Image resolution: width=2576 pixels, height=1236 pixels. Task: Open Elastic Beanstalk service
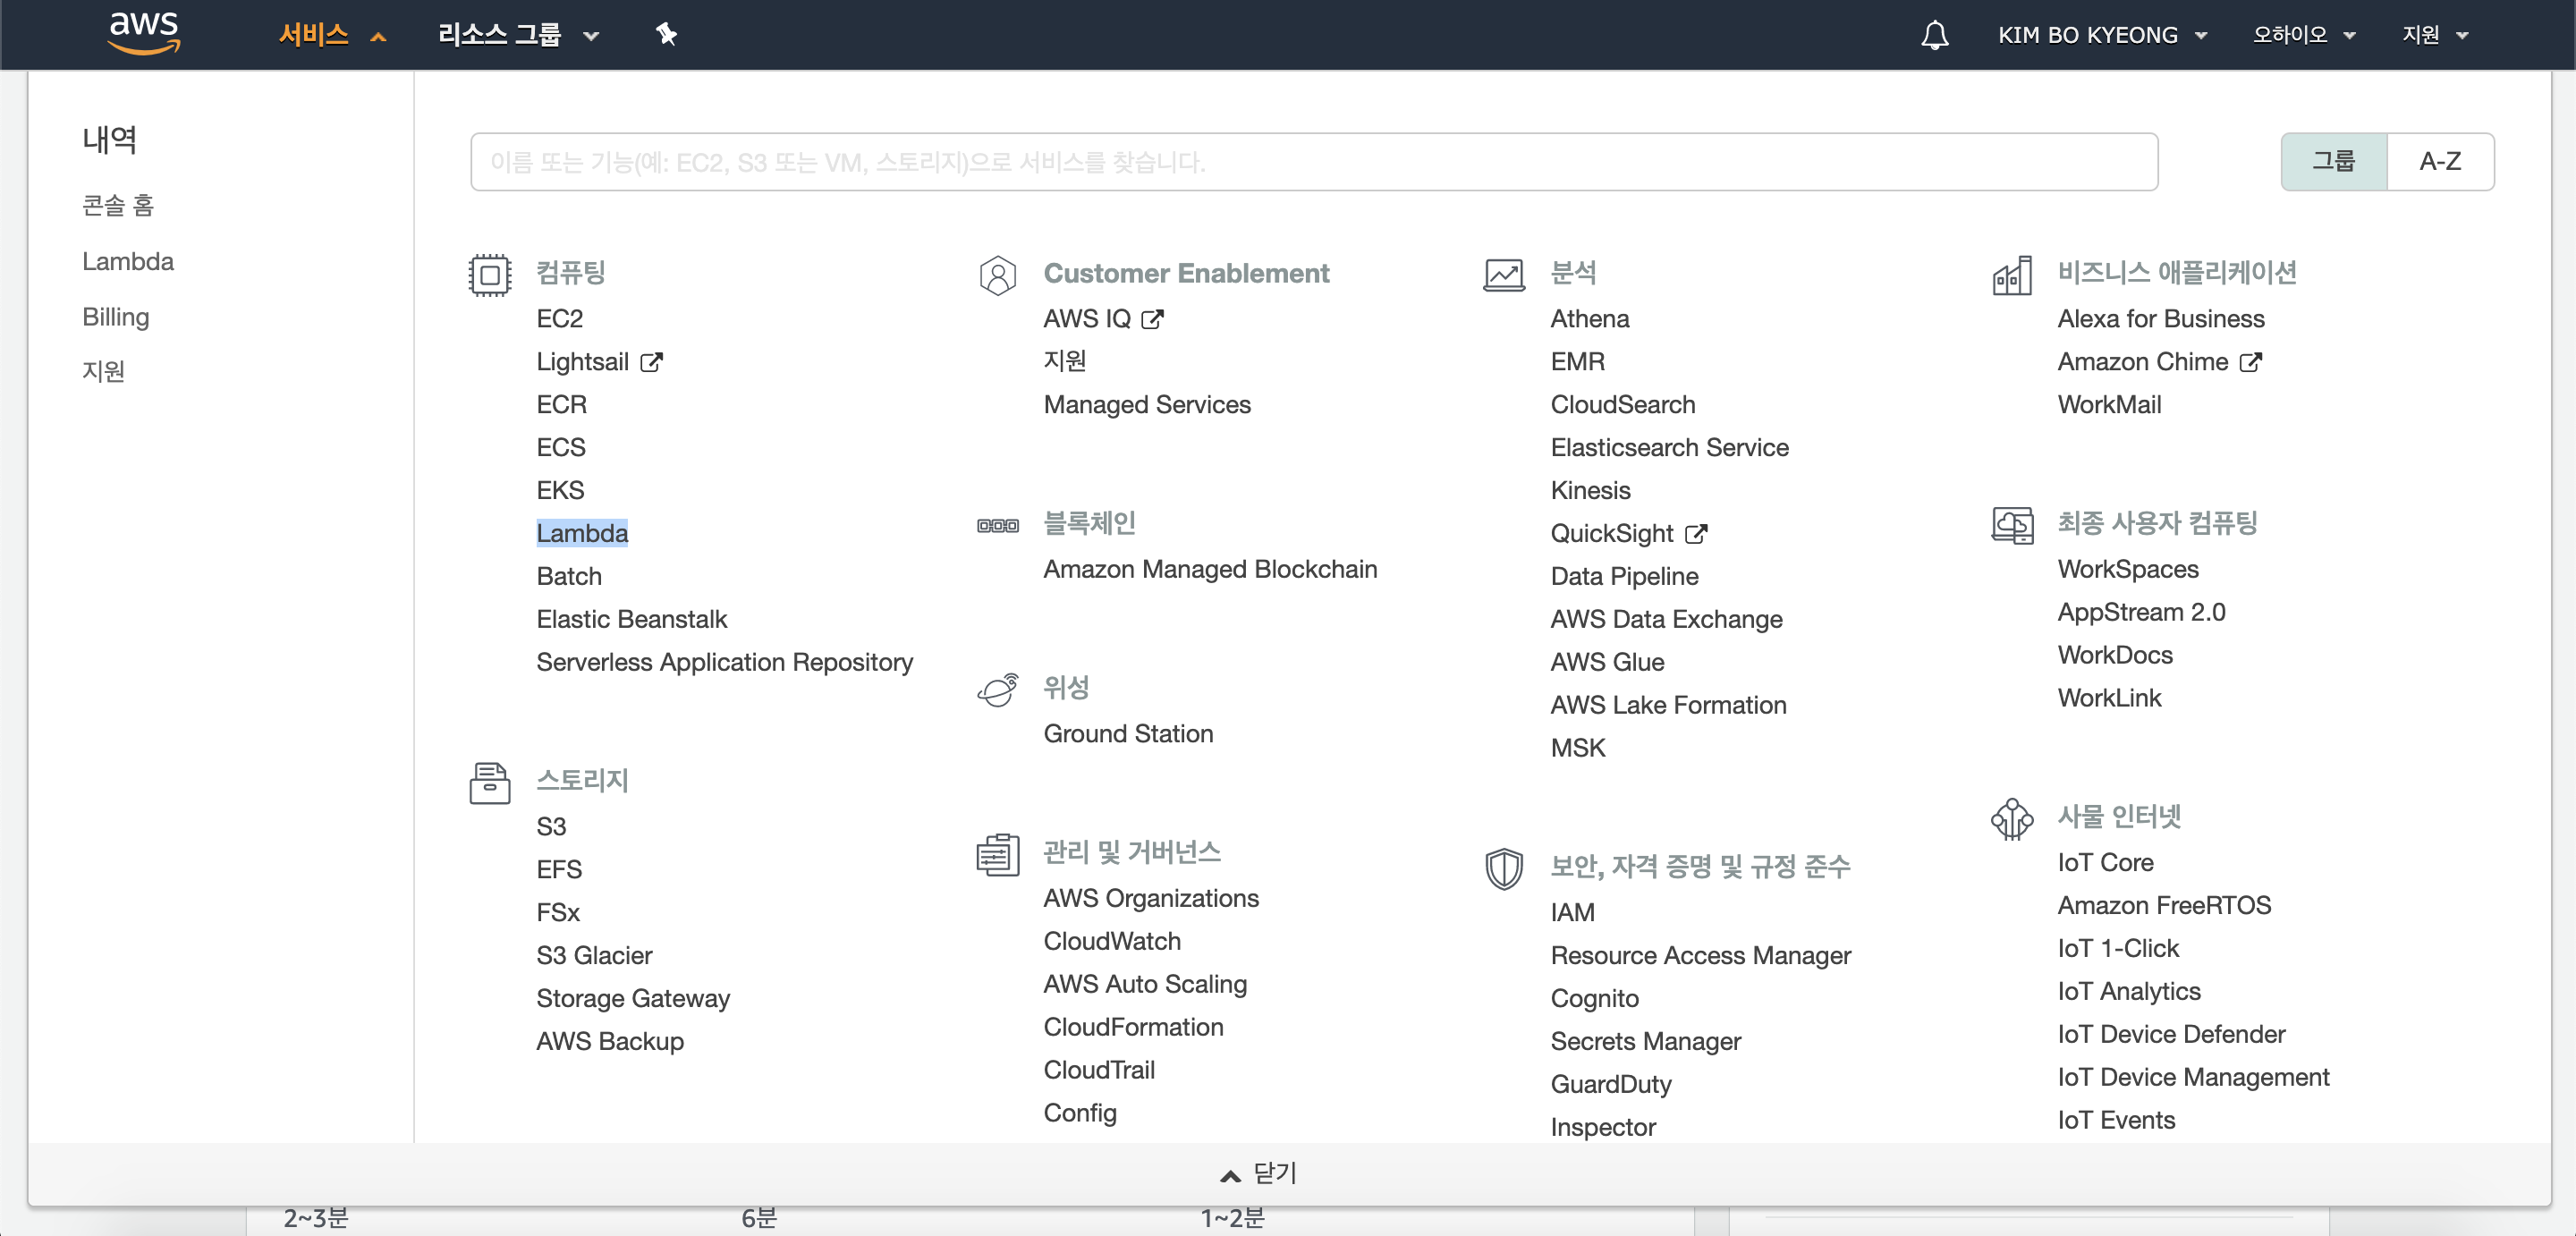pyautogui.click(x=631, y=620)
